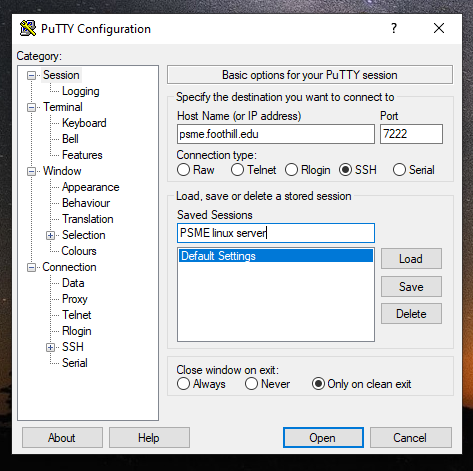Click the Load button

pyautogui.click(x=411, y=259)
